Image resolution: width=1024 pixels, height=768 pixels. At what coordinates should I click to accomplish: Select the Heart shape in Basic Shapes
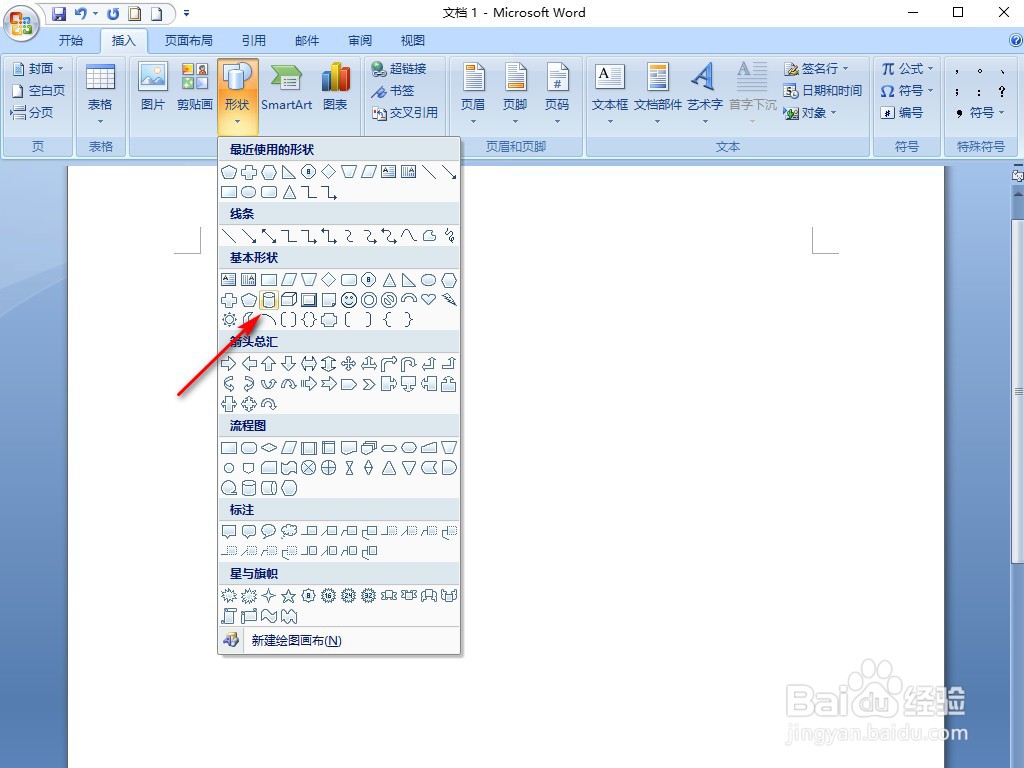(x=428, y=300)
